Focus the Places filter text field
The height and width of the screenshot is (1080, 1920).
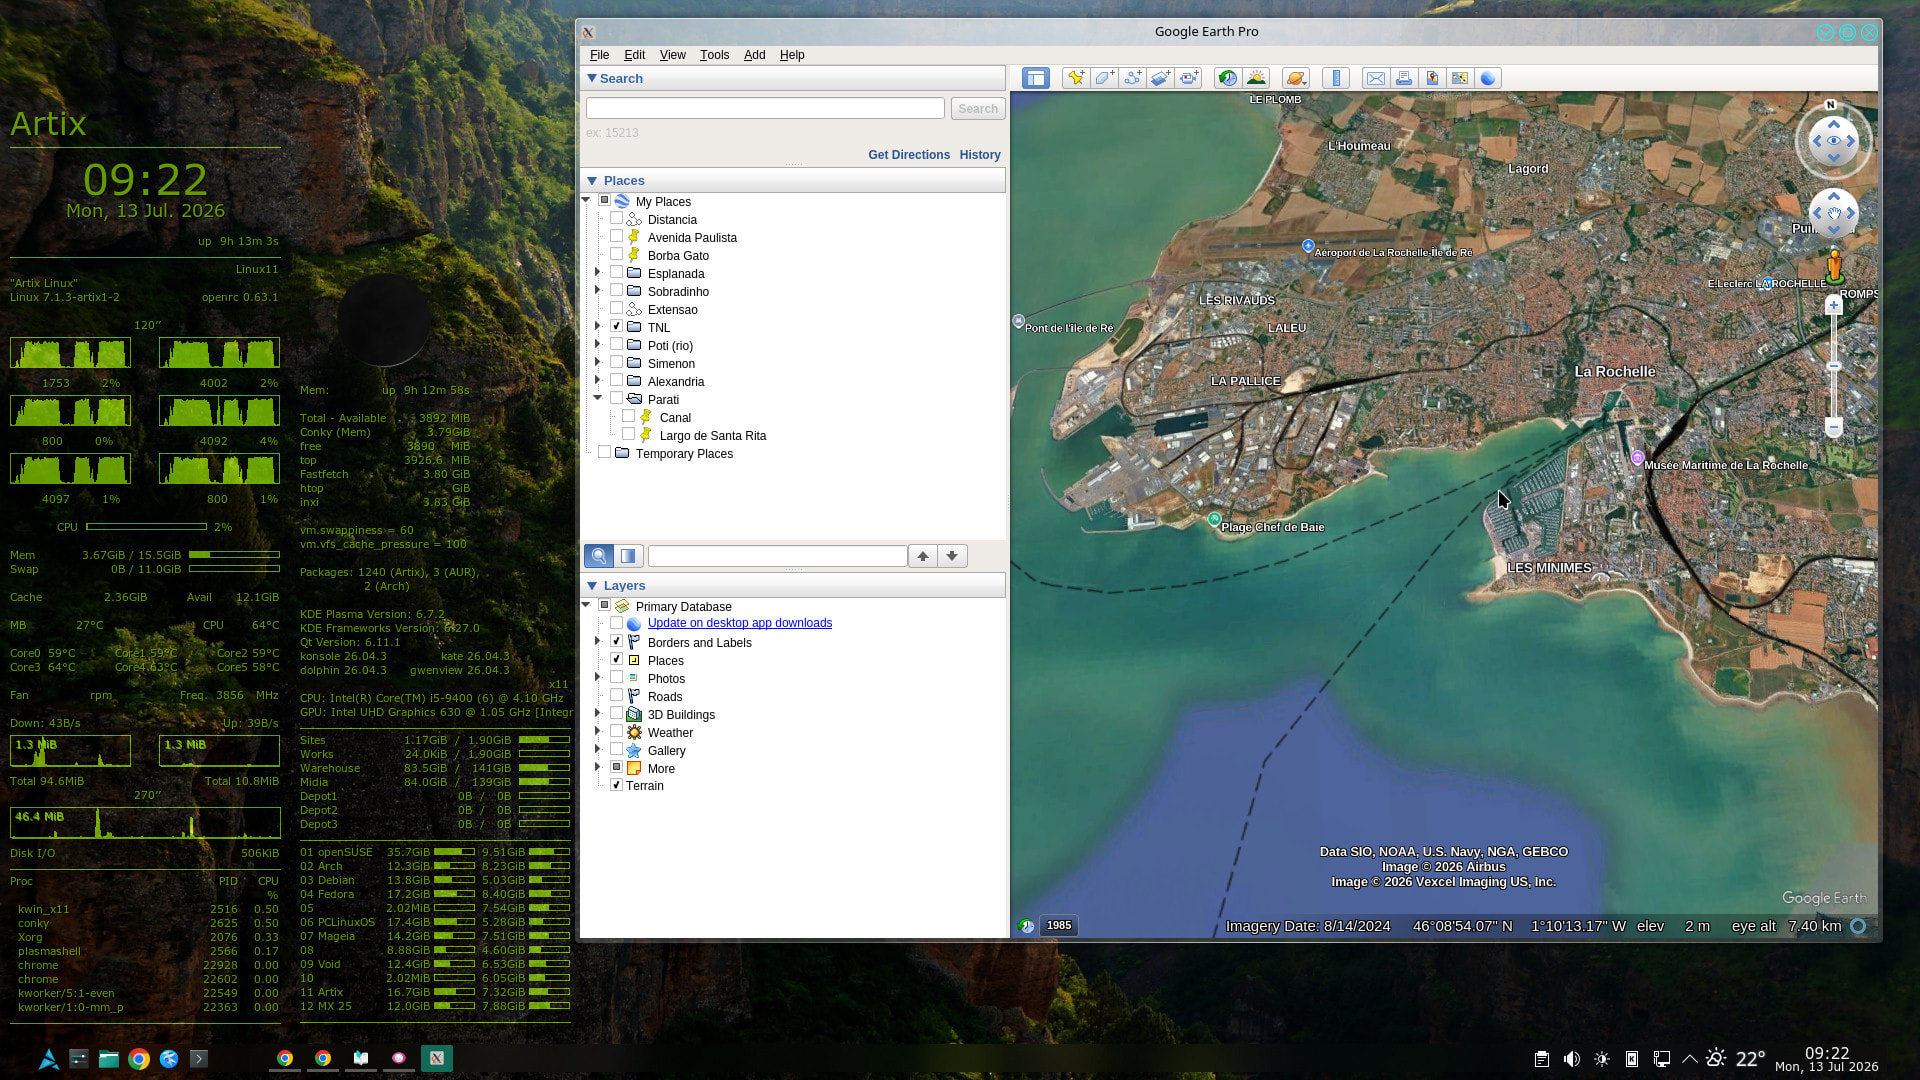point(778,556)
